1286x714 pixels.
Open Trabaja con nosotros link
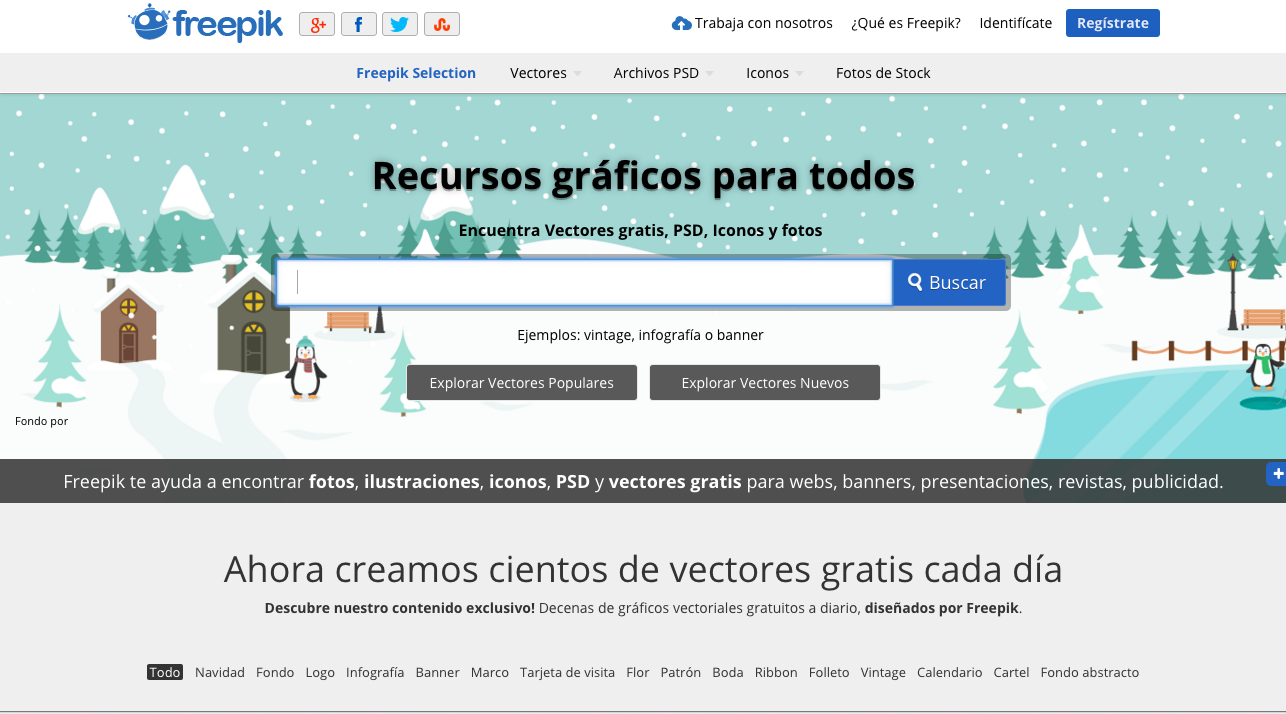pyautogui.click(x=752, y=23)
